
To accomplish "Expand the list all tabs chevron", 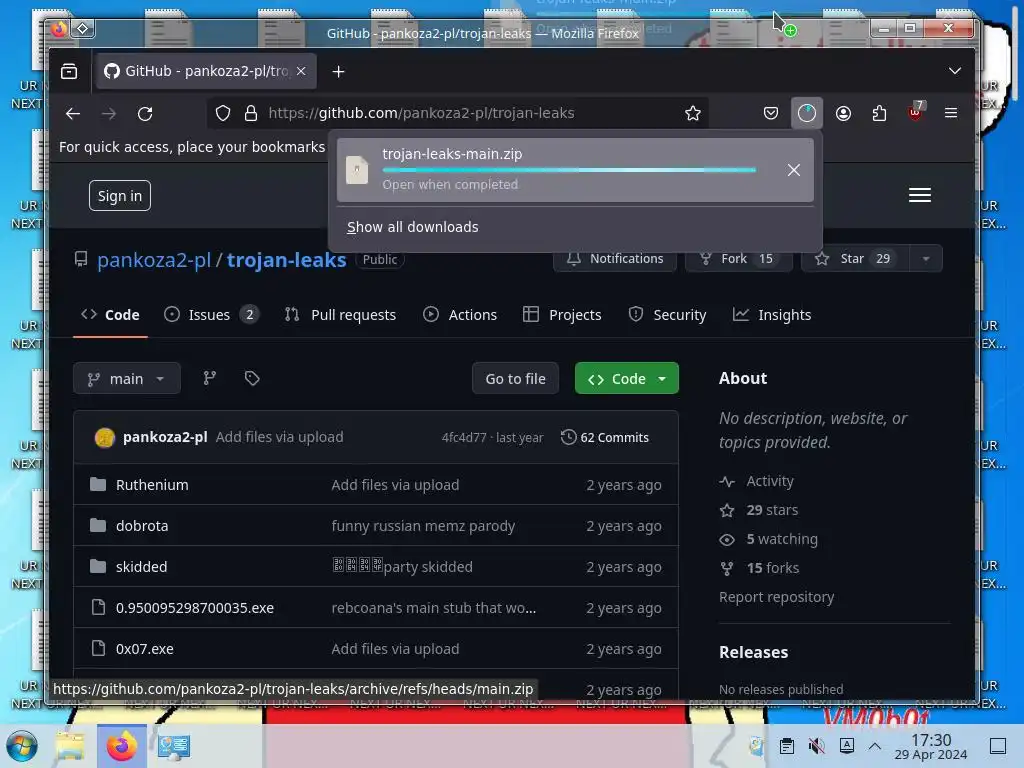I will [x=955, y=71].
